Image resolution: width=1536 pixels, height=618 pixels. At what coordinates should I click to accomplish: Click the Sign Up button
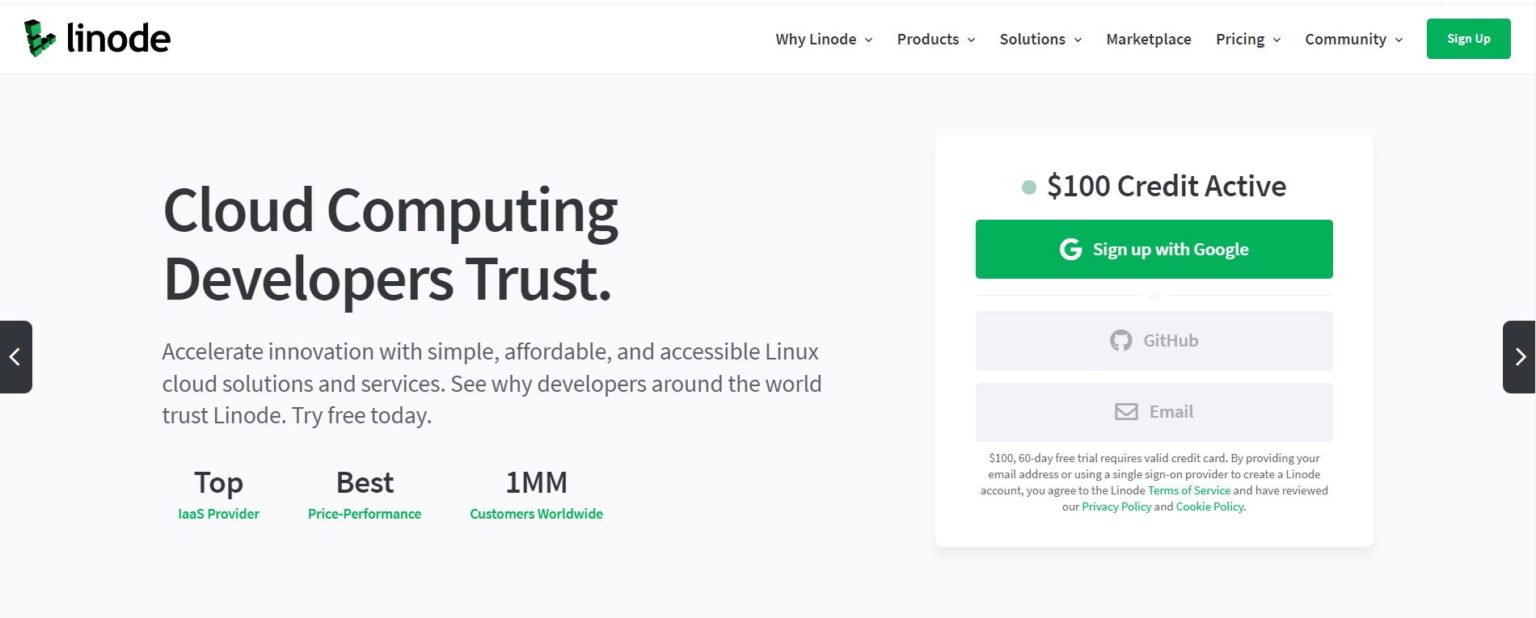(x=1468, y=38)
